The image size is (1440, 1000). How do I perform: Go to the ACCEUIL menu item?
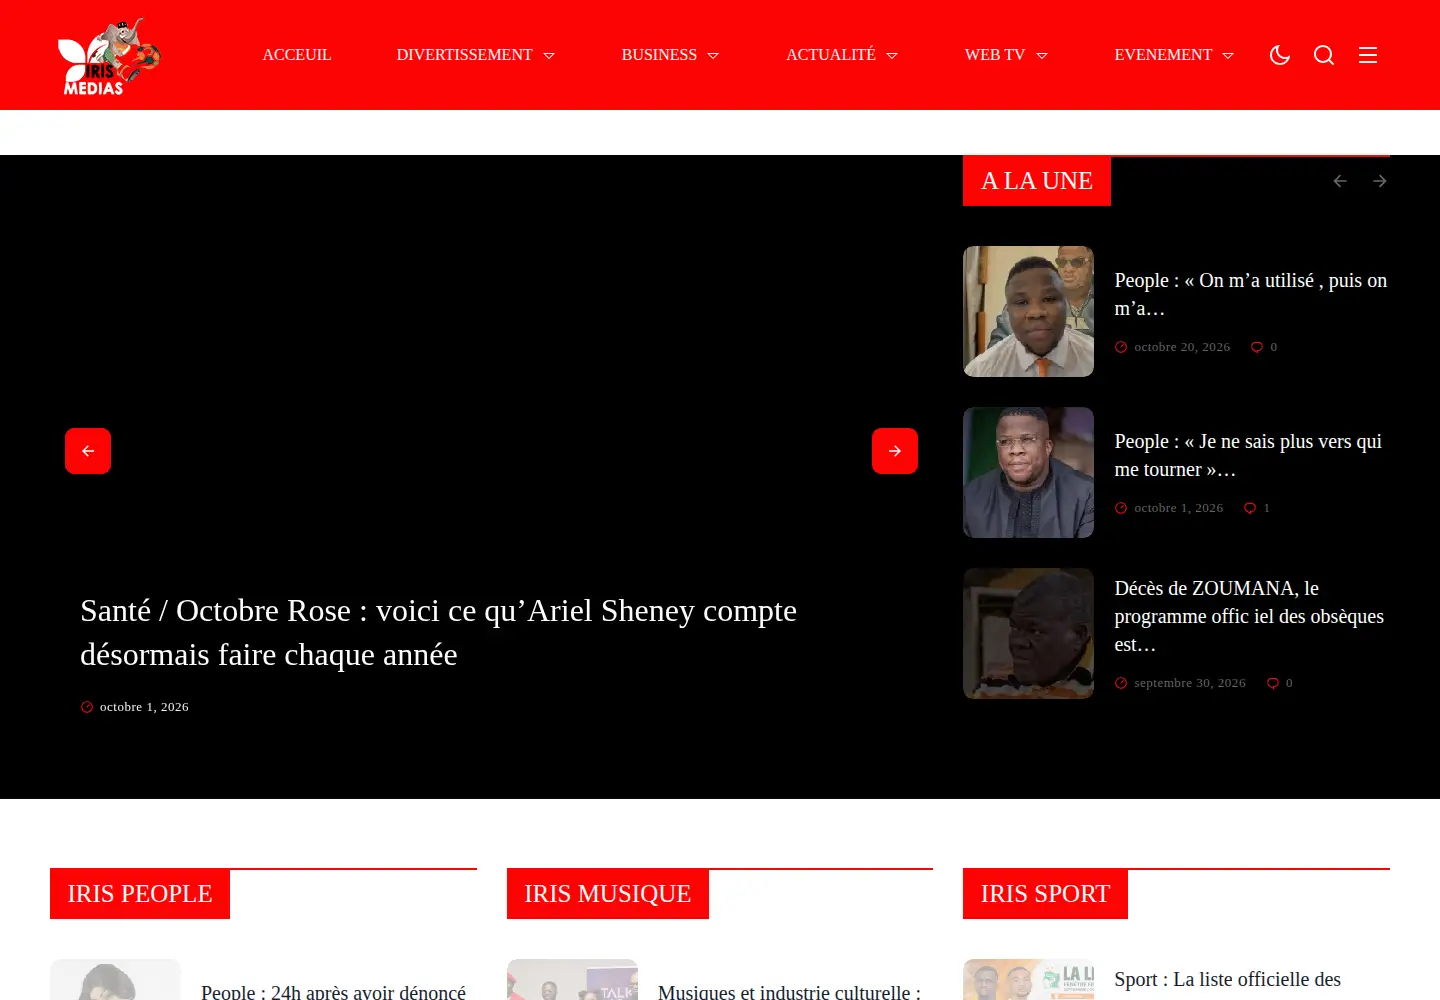pos(297,55)
